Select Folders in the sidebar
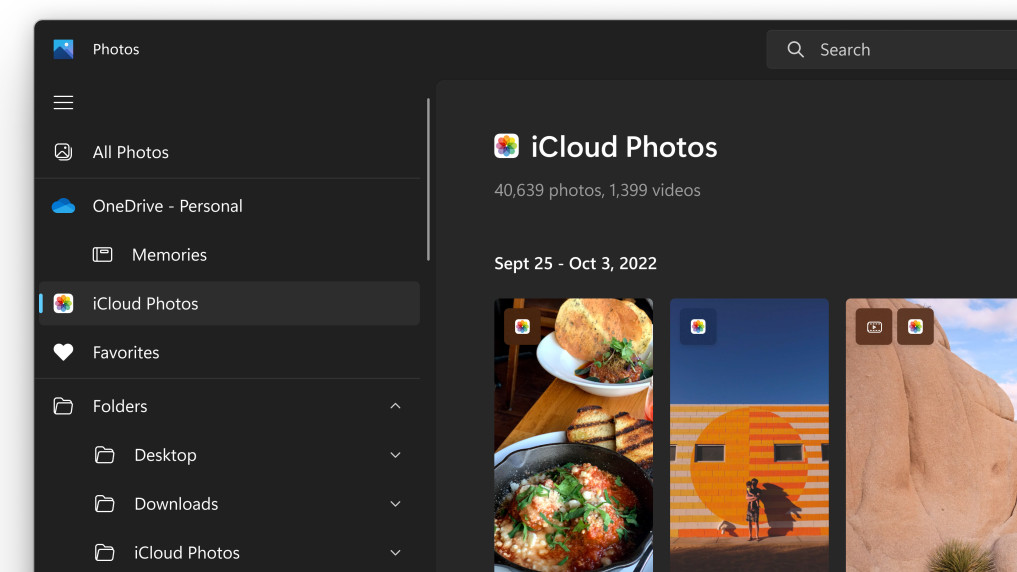1017x572 pixels. (229, 406)
